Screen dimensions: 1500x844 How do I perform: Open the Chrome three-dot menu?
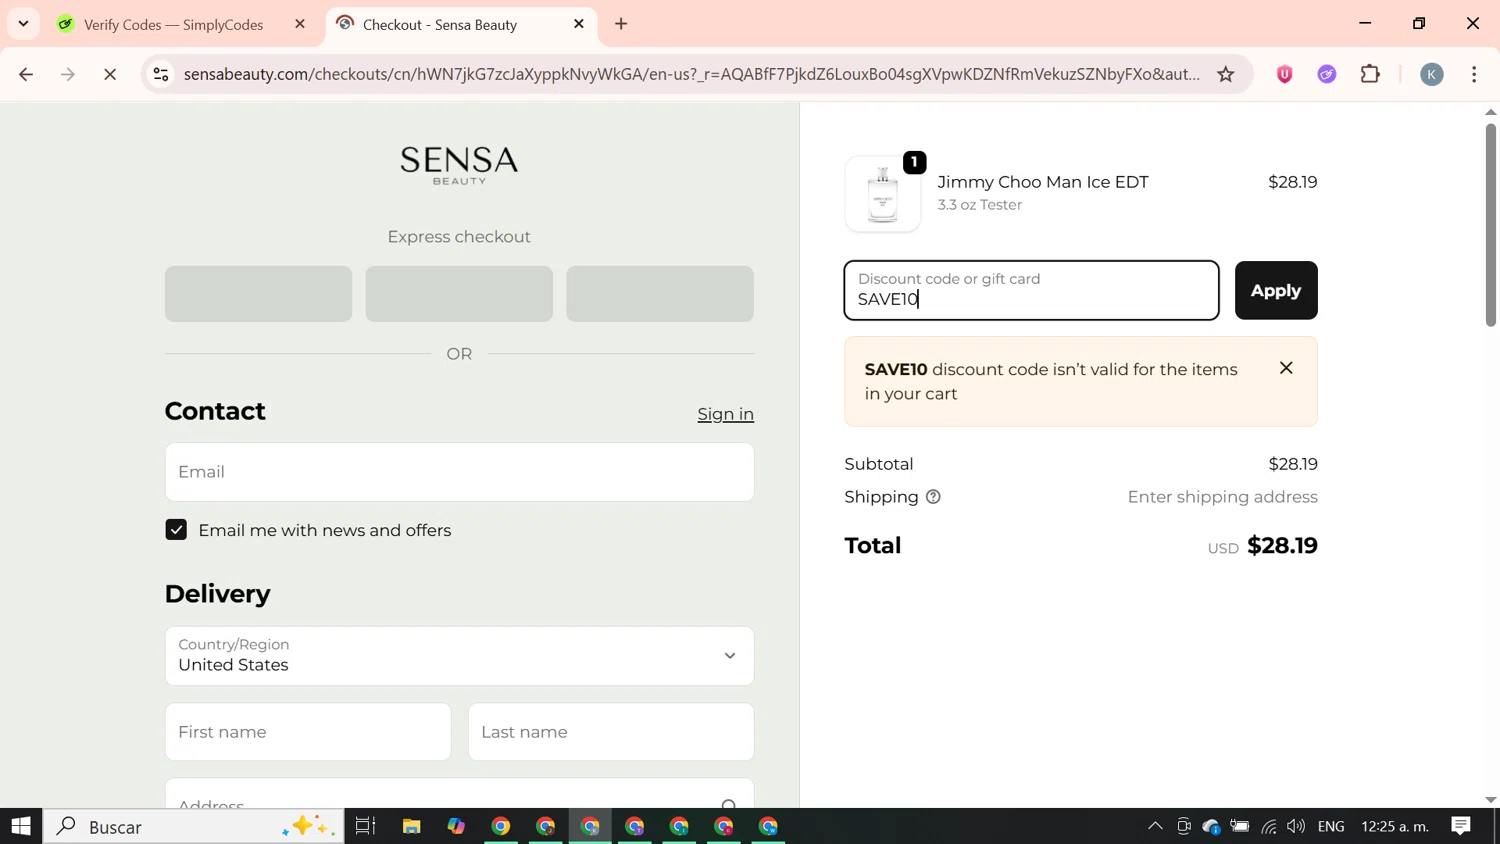point(1474,74)
